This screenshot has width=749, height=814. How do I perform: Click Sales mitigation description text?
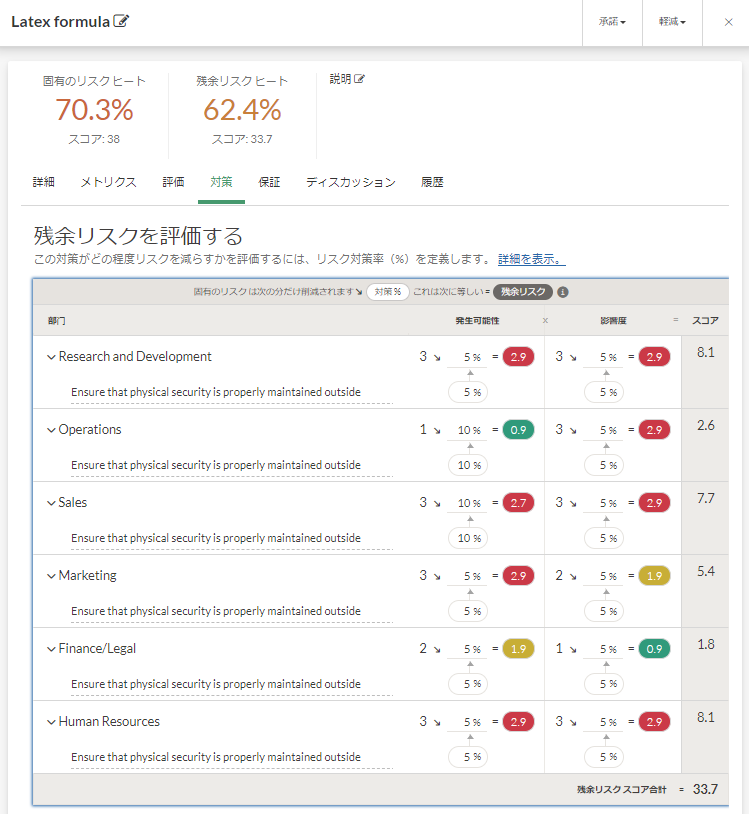[x=216, y=538]
